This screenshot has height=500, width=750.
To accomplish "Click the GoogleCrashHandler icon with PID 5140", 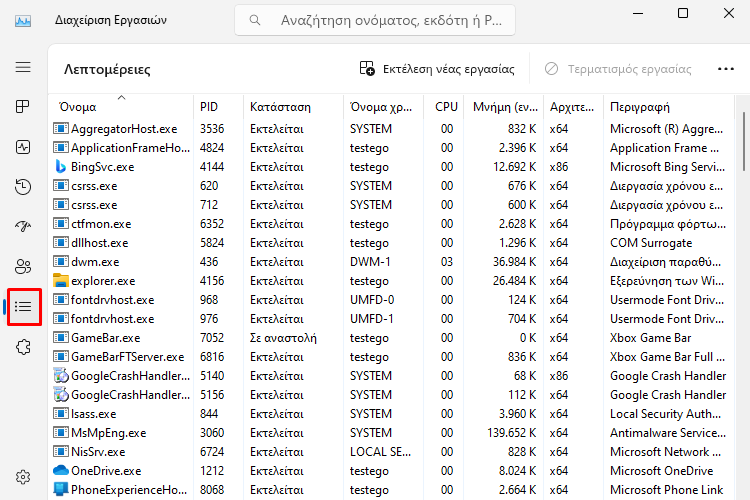I will 61,376.
